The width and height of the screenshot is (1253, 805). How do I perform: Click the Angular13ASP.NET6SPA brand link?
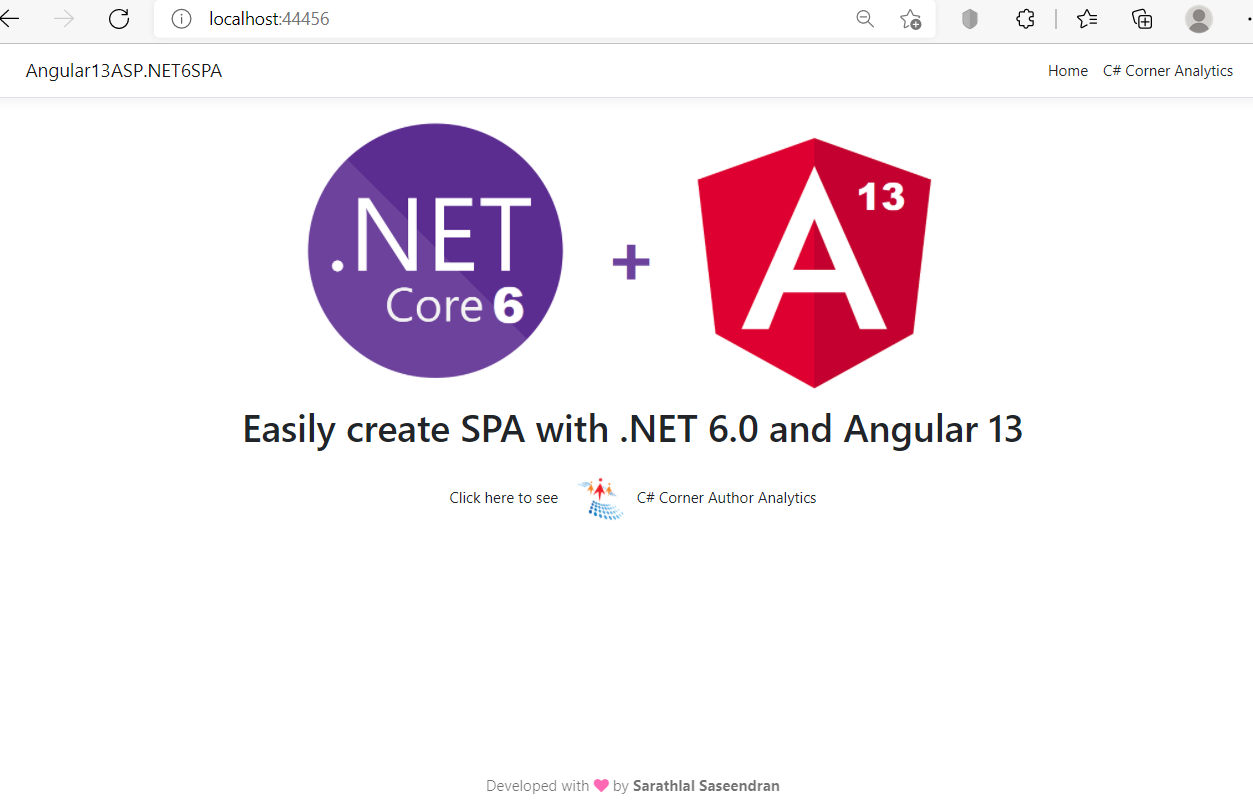click(x=123, y=70)
